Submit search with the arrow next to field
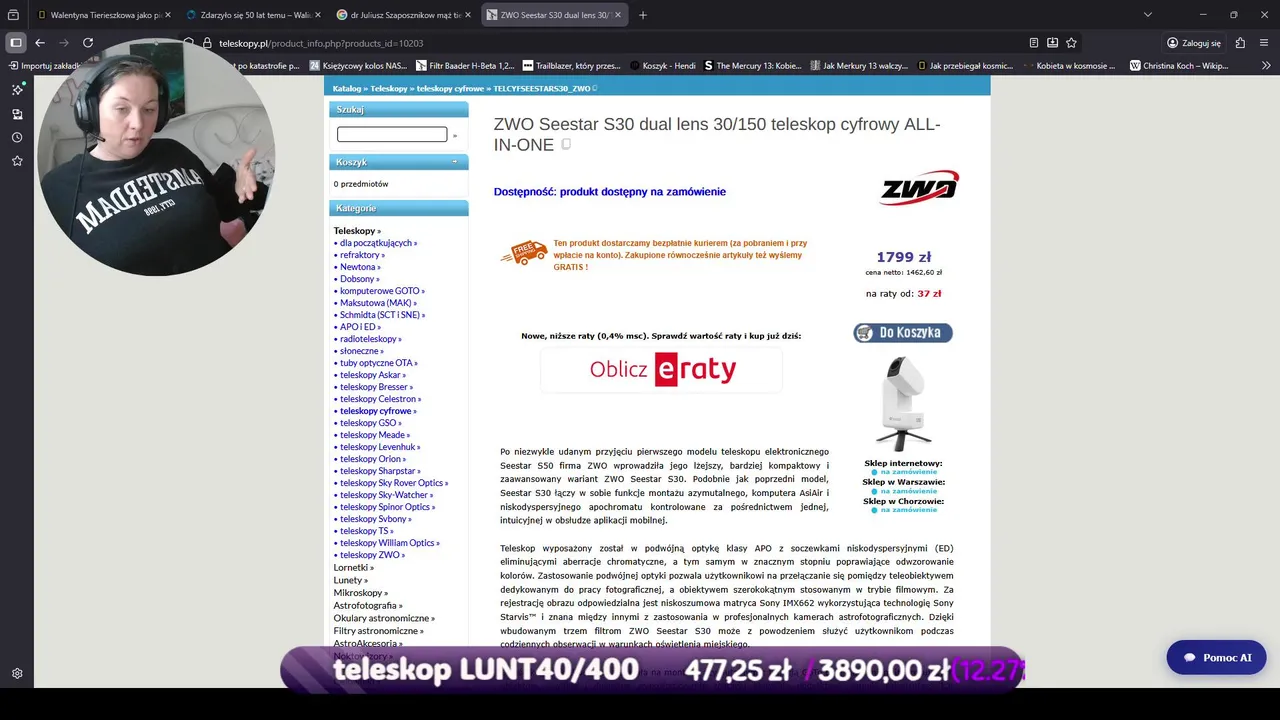The width and height of the screenshot is (1280, 720). [x=455, y=135]
